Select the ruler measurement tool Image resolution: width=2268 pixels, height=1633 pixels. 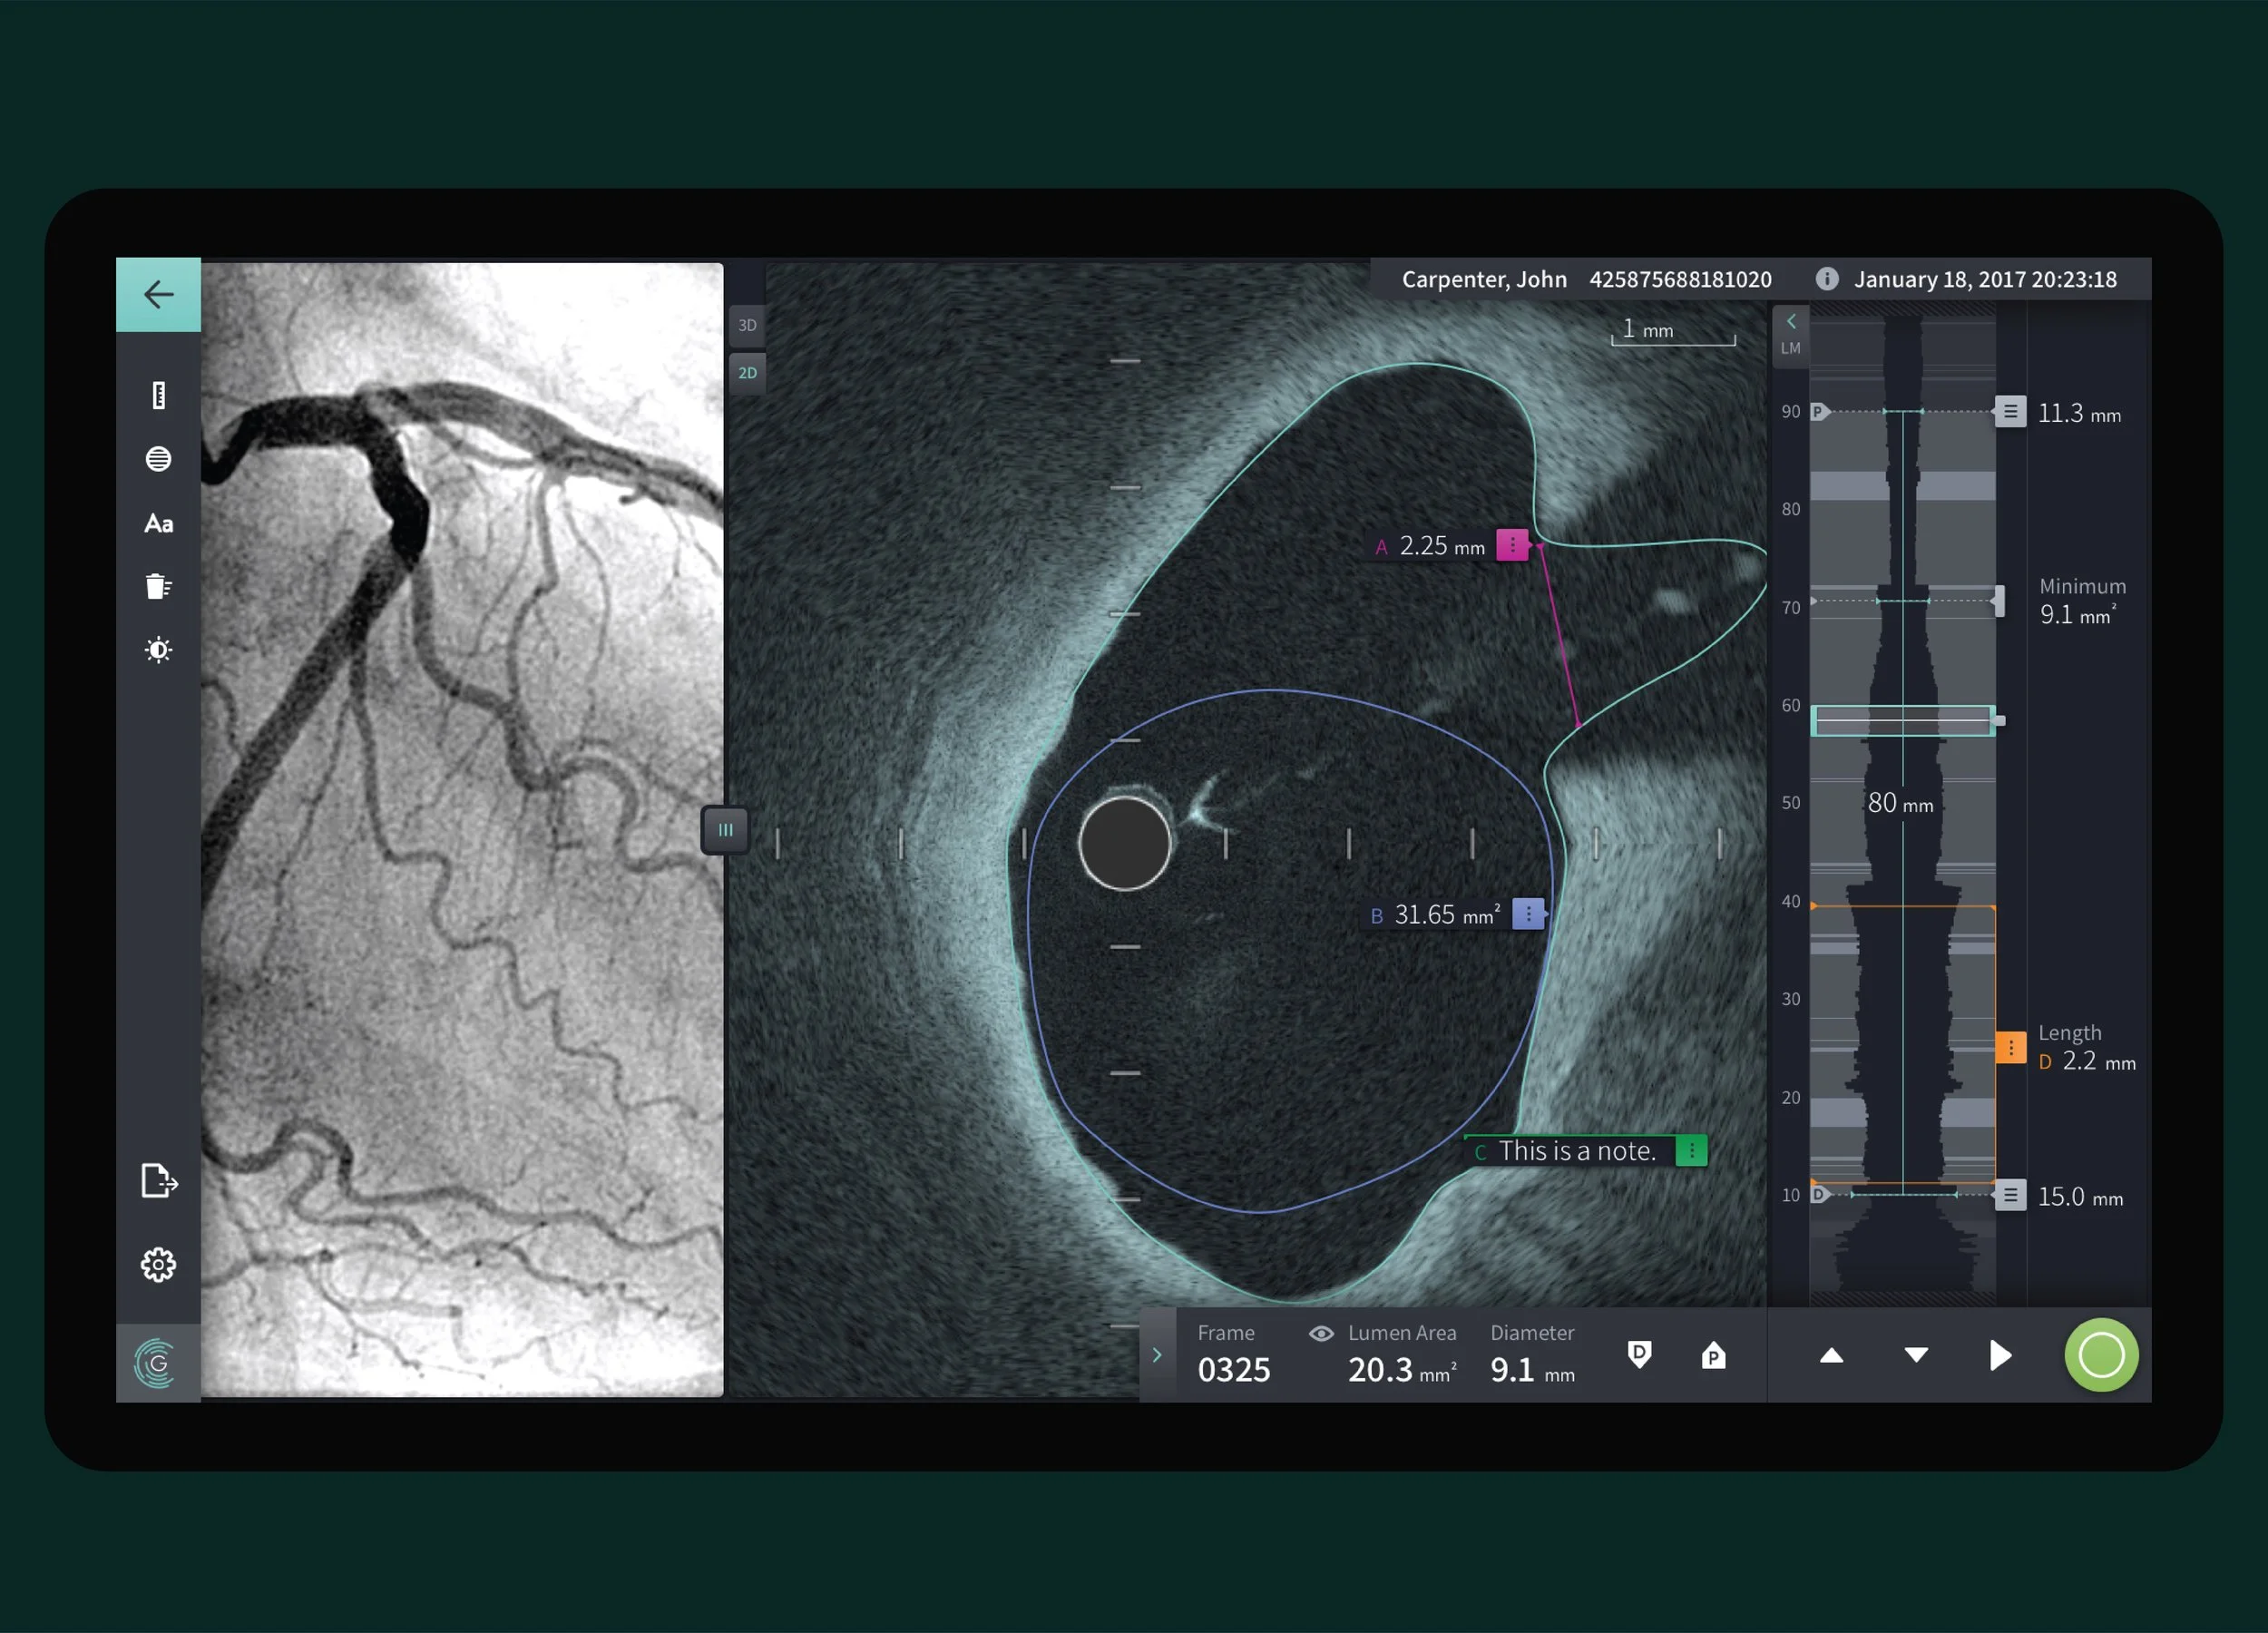click(158, 395)
